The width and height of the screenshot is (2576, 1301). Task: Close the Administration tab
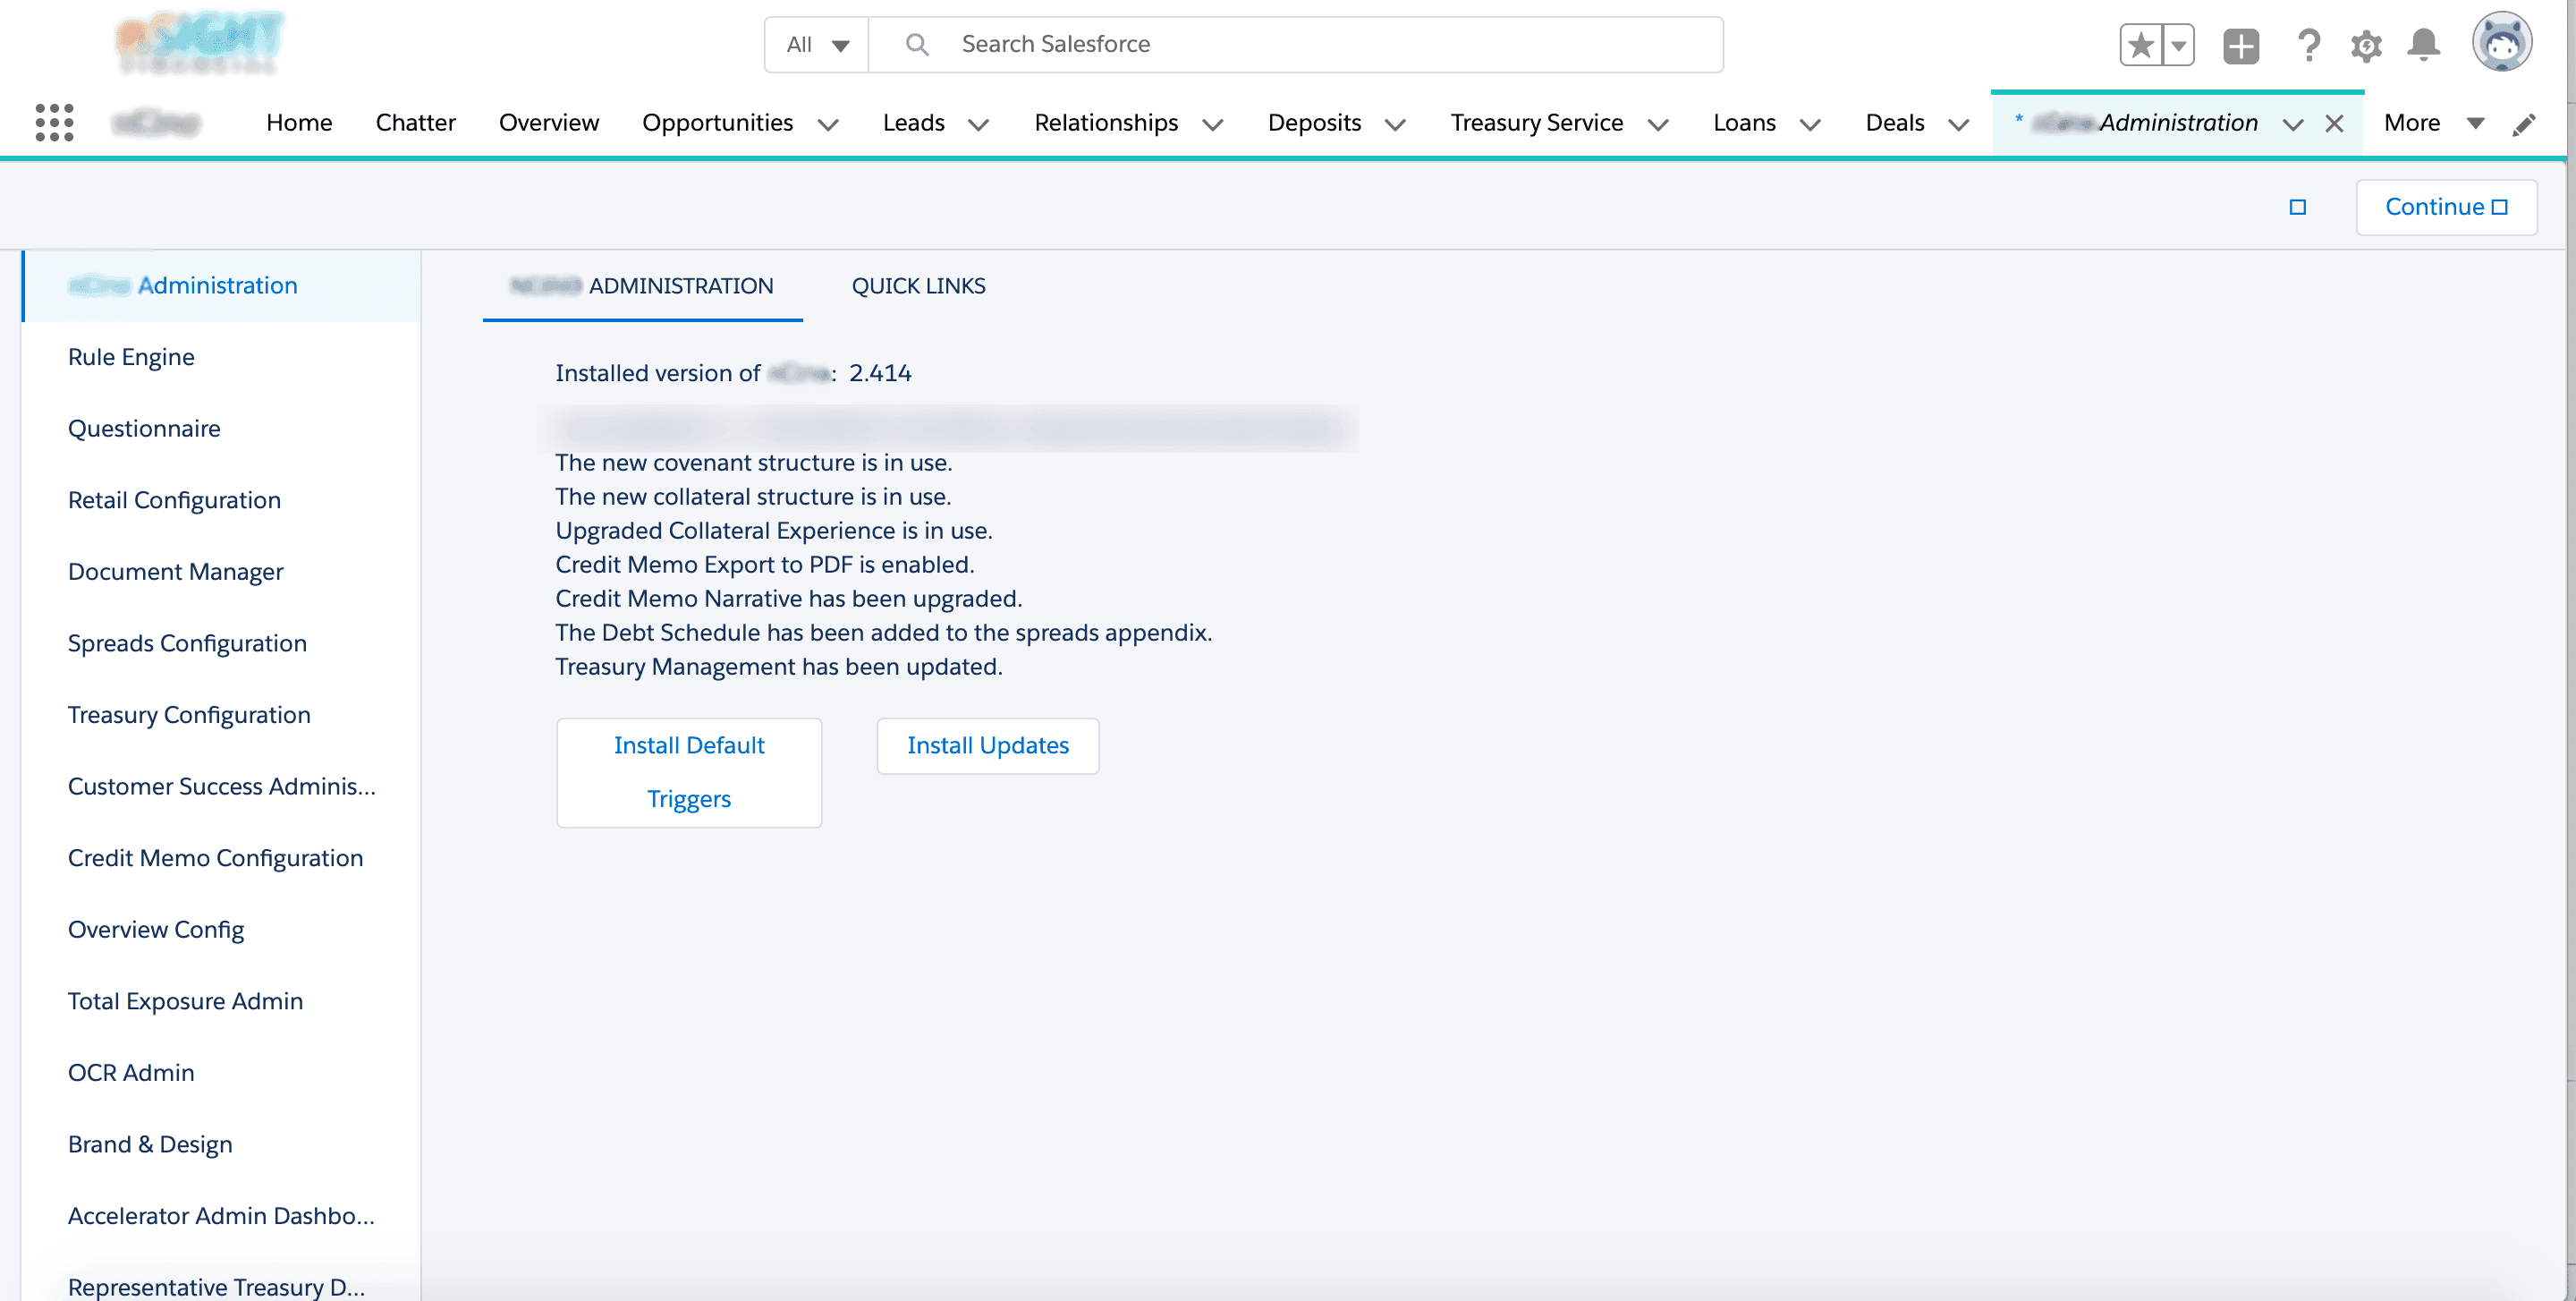point(2334,123)
